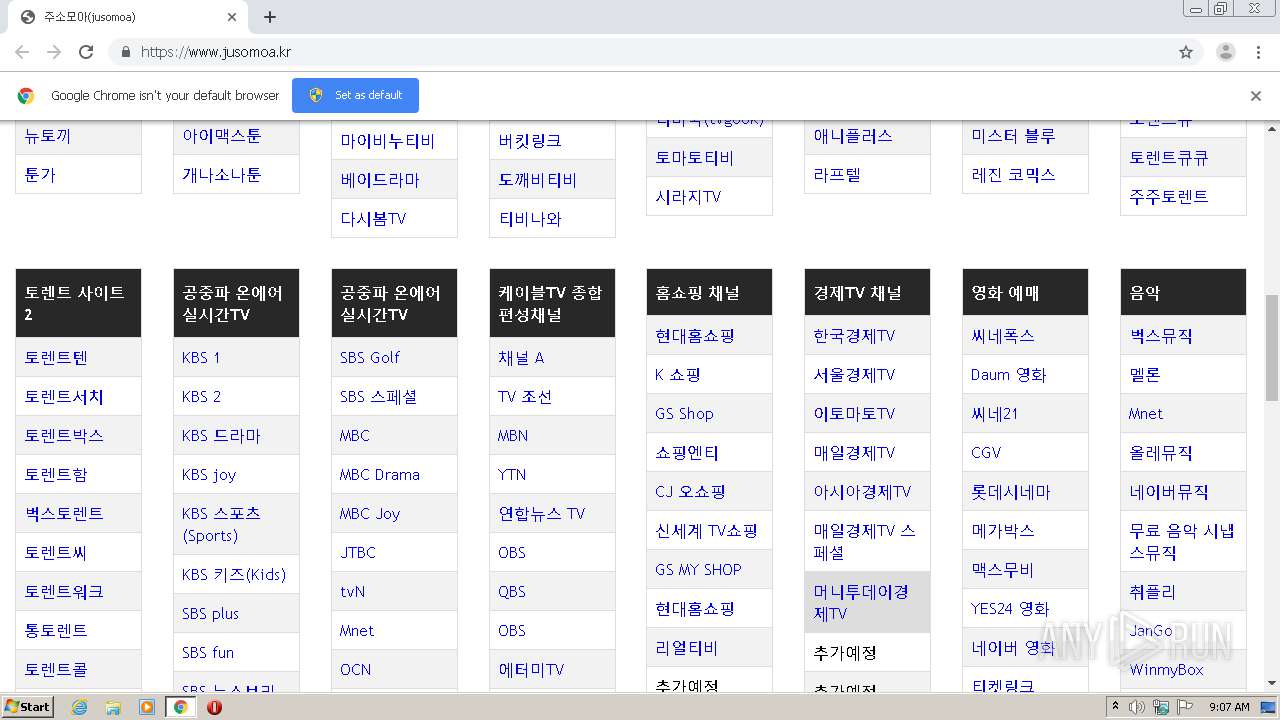
Task: Open the Windows Start menu
Action: [x=27, y=707]
